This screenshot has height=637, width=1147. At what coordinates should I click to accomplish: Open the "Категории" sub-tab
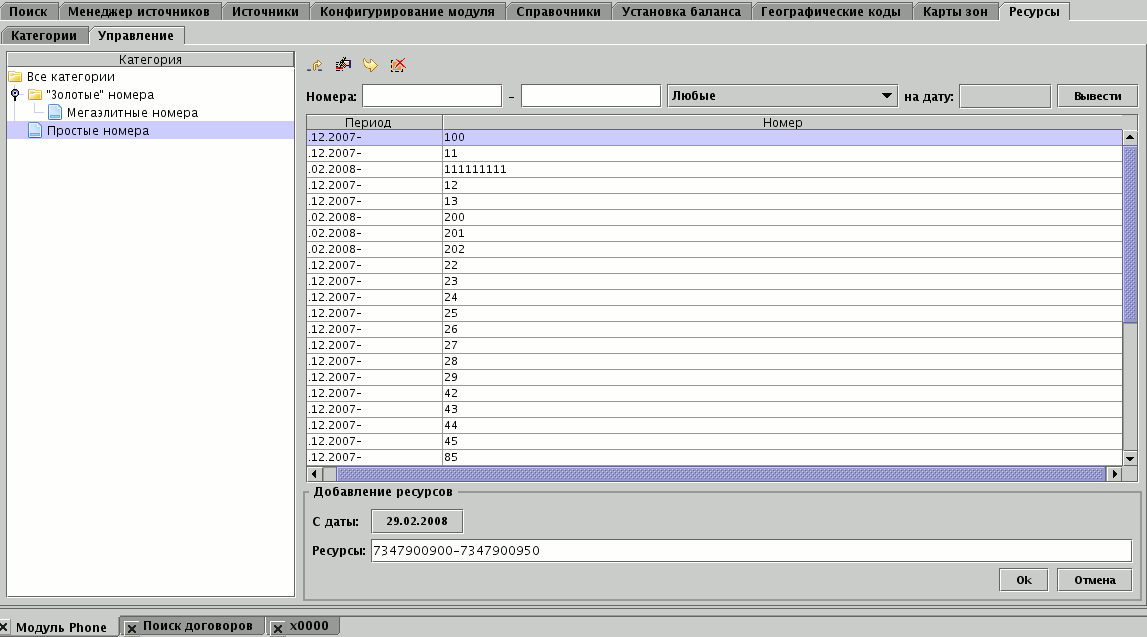tap(44, 35)
